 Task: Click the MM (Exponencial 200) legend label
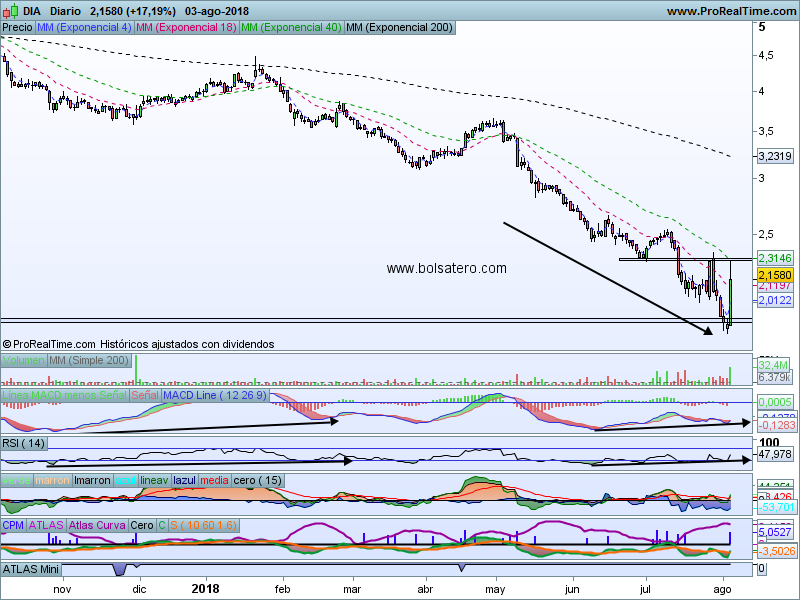(x=398, y=27)
